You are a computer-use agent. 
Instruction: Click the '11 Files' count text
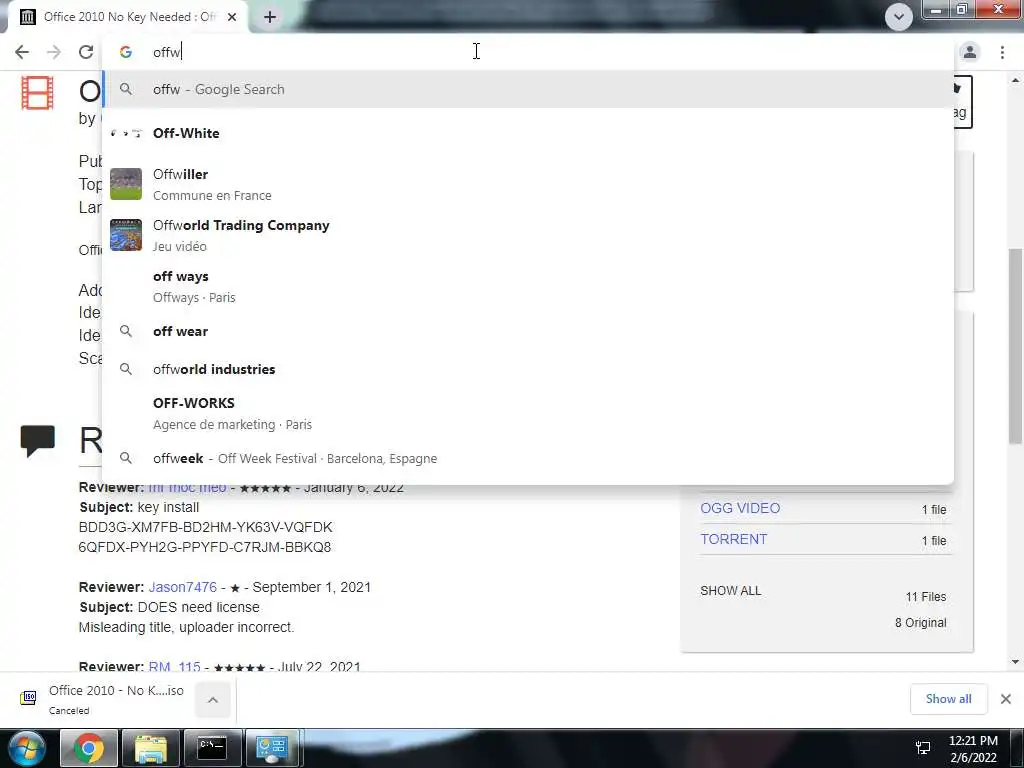click(925, 597)
